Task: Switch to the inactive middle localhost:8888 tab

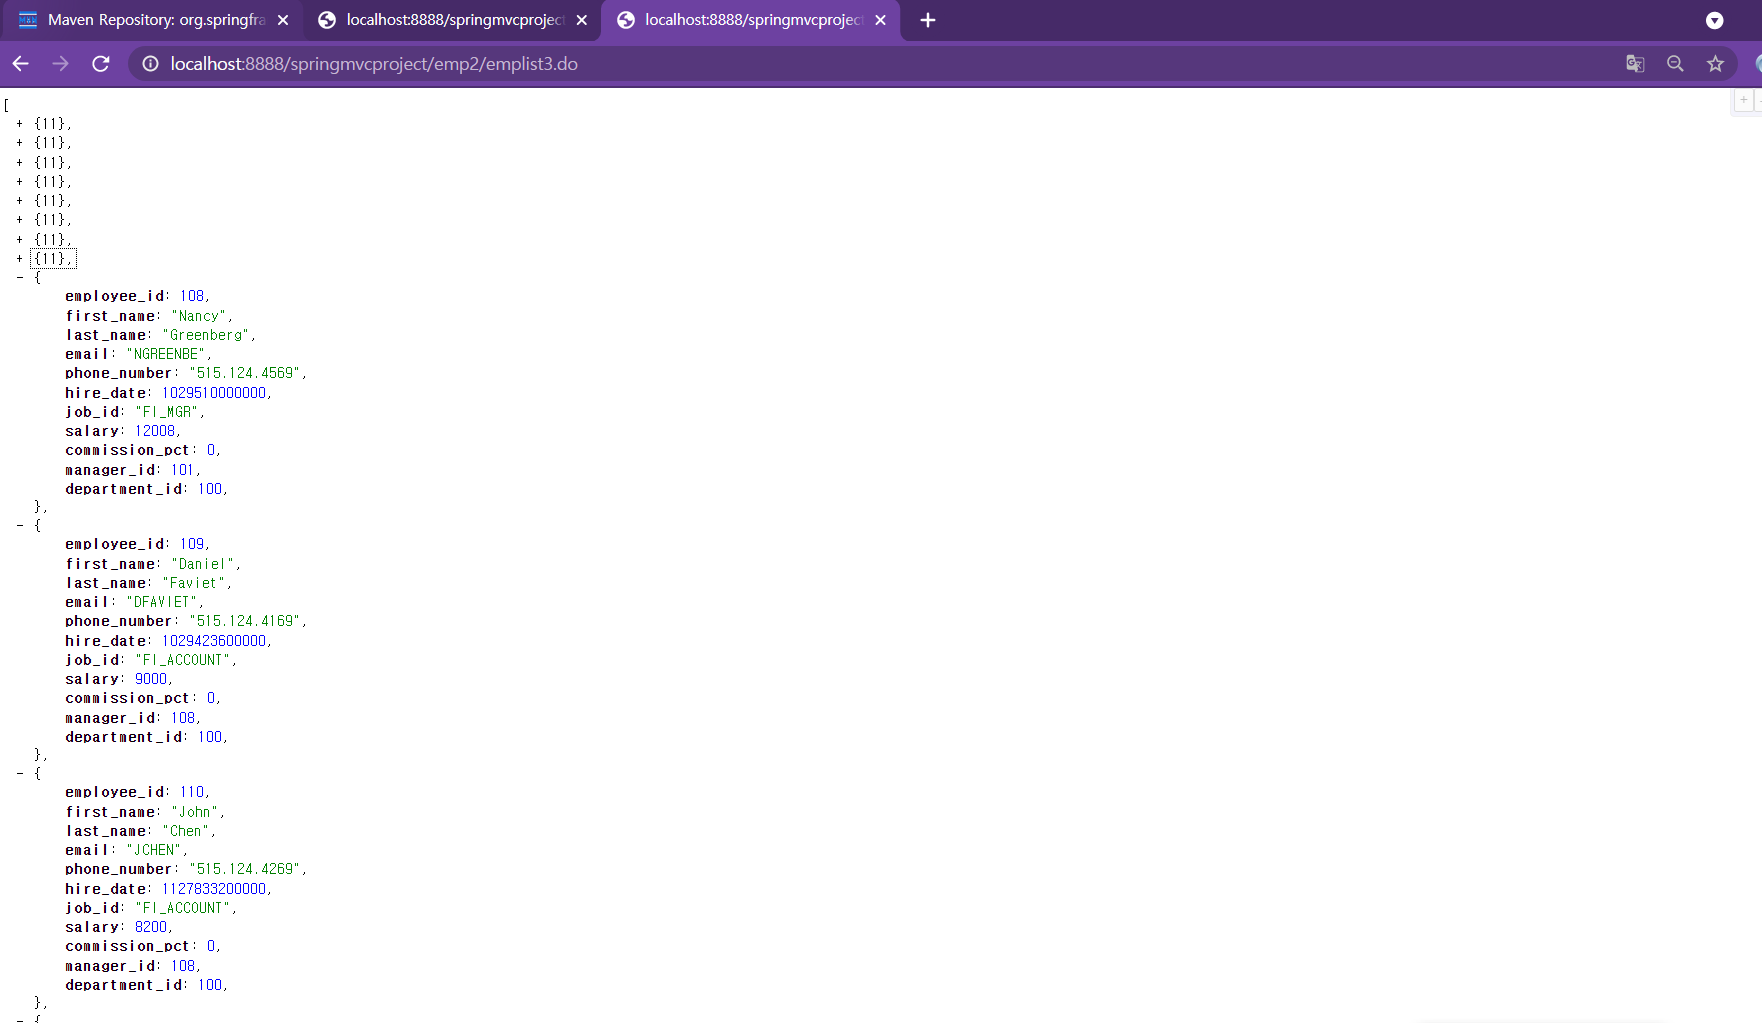Action: tap(452, 20)
